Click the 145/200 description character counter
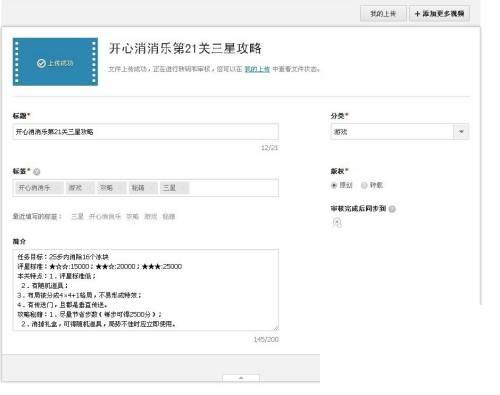500x395 pixels. [x=266, y=339]
